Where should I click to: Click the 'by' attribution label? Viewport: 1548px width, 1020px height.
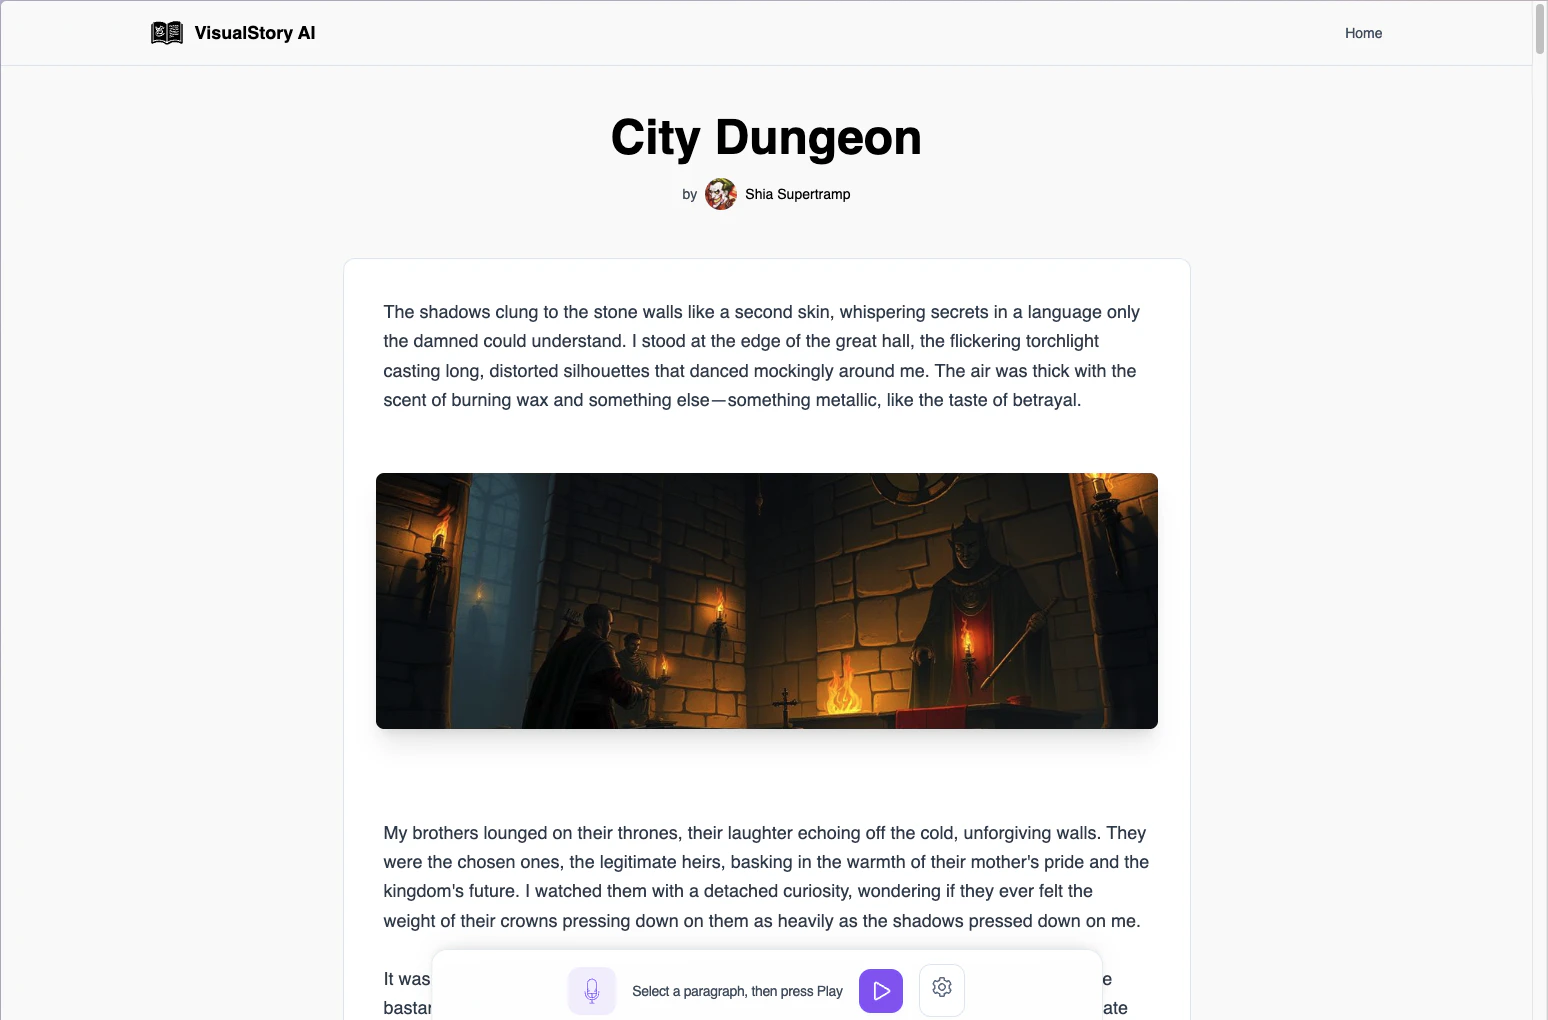coord(689,194)
